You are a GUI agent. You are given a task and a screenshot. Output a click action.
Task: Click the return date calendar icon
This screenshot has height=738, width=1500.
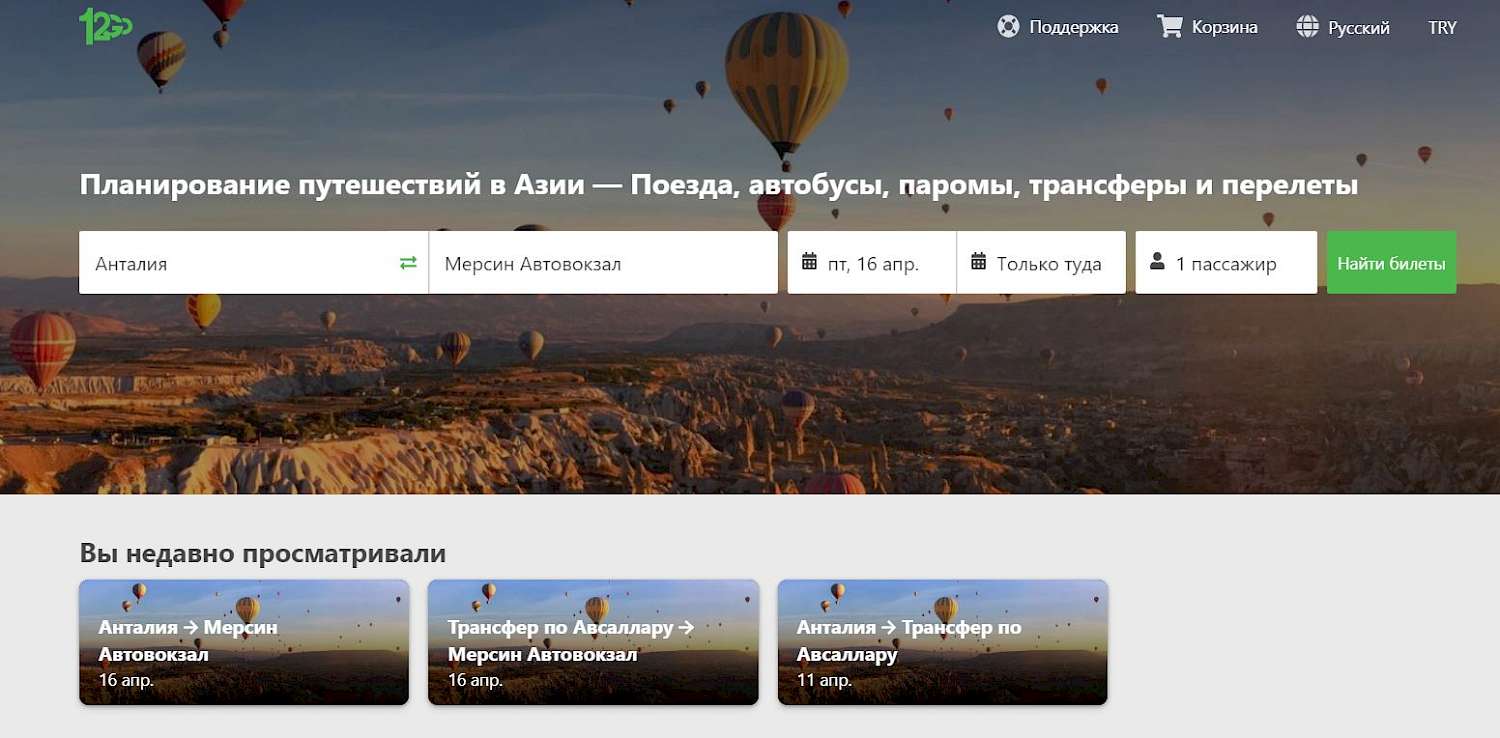tap(979, 262)
